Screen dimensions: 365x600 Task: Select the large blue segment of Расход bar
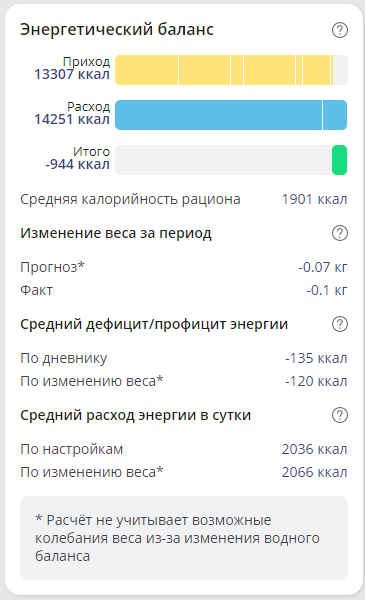pos(218,115)
